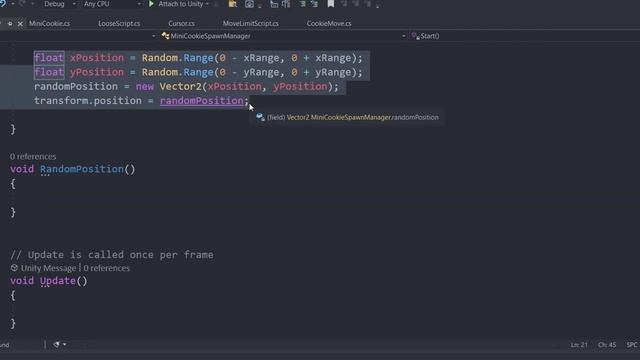
Task: Switch to the MoveLimitScript.cs tab
Action: coord(251,23)
